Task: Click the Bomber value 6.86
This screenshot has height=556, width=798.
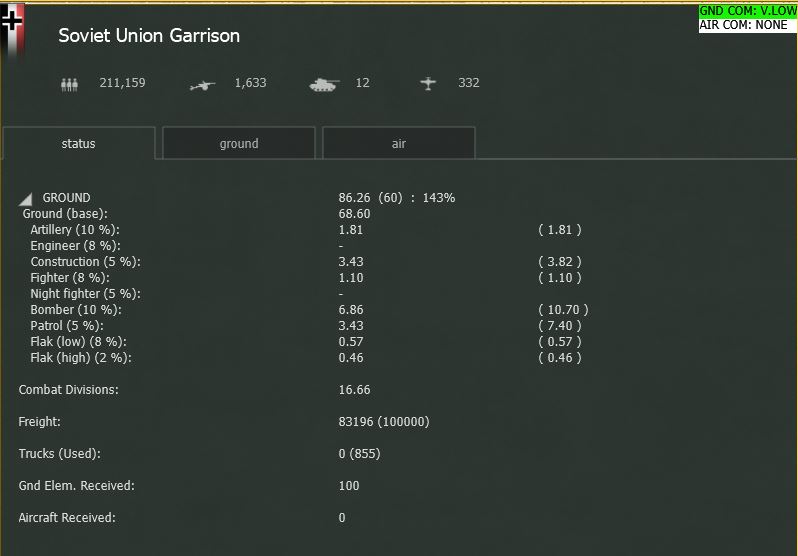Action: (351, 310)
